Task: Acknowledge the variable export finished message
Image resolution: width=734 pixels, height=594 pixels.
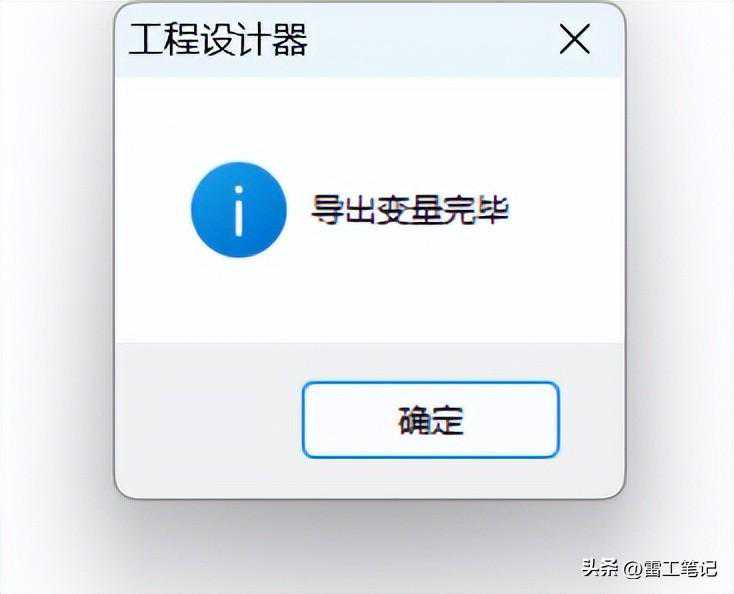Action: tap(431, 420)
